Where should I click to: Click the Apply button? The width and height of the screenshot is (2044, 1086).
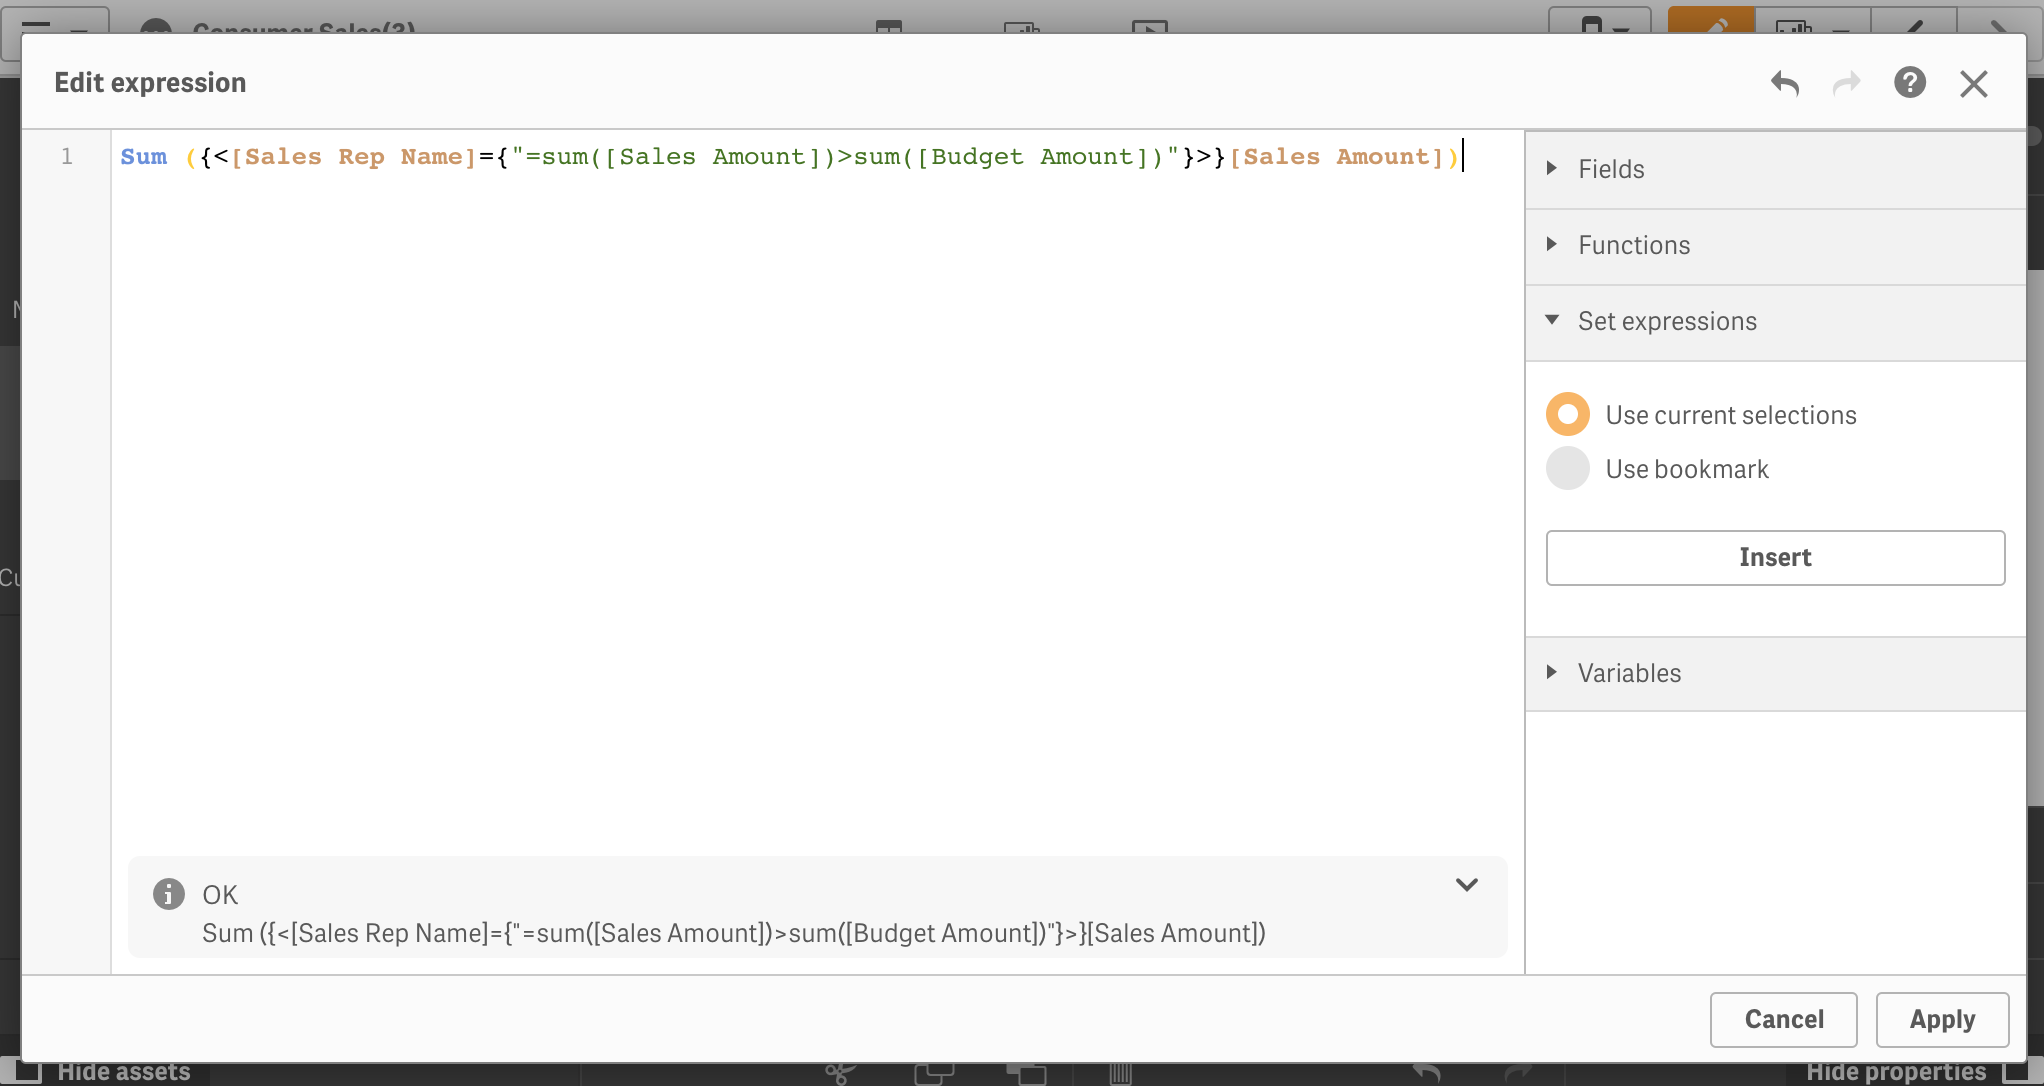tap(1941, 1019)
